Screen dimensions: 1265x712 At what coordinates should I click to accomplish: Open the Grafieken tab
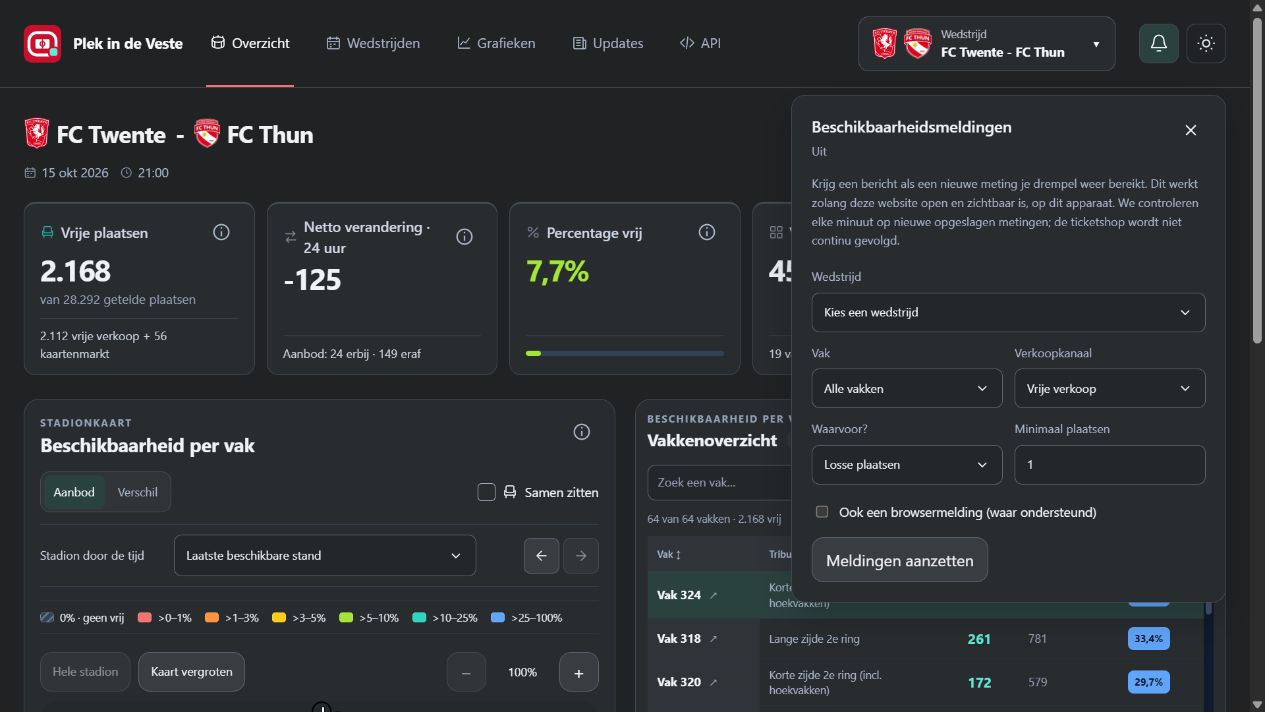click(496, 43)
